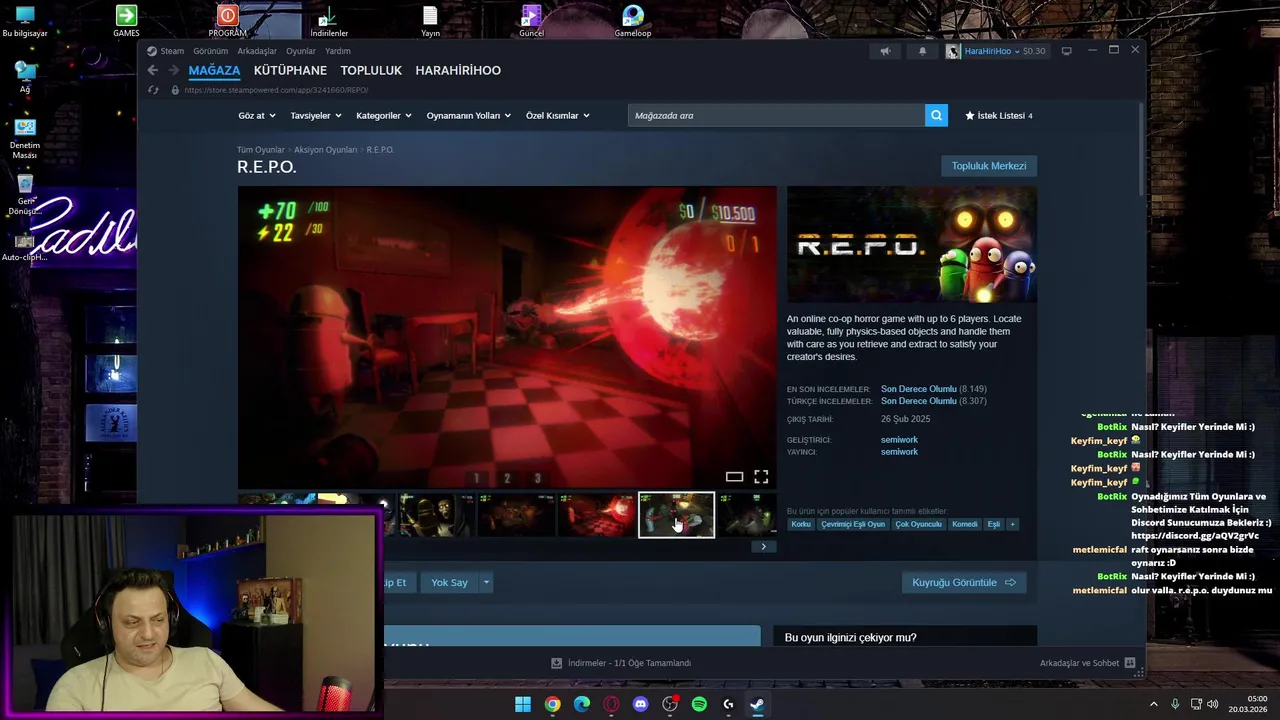The width and height of the screenshot is (1280, 720).
Task: Switch to the HARAHİRİHOO profile tab
Action: [458, 70]
